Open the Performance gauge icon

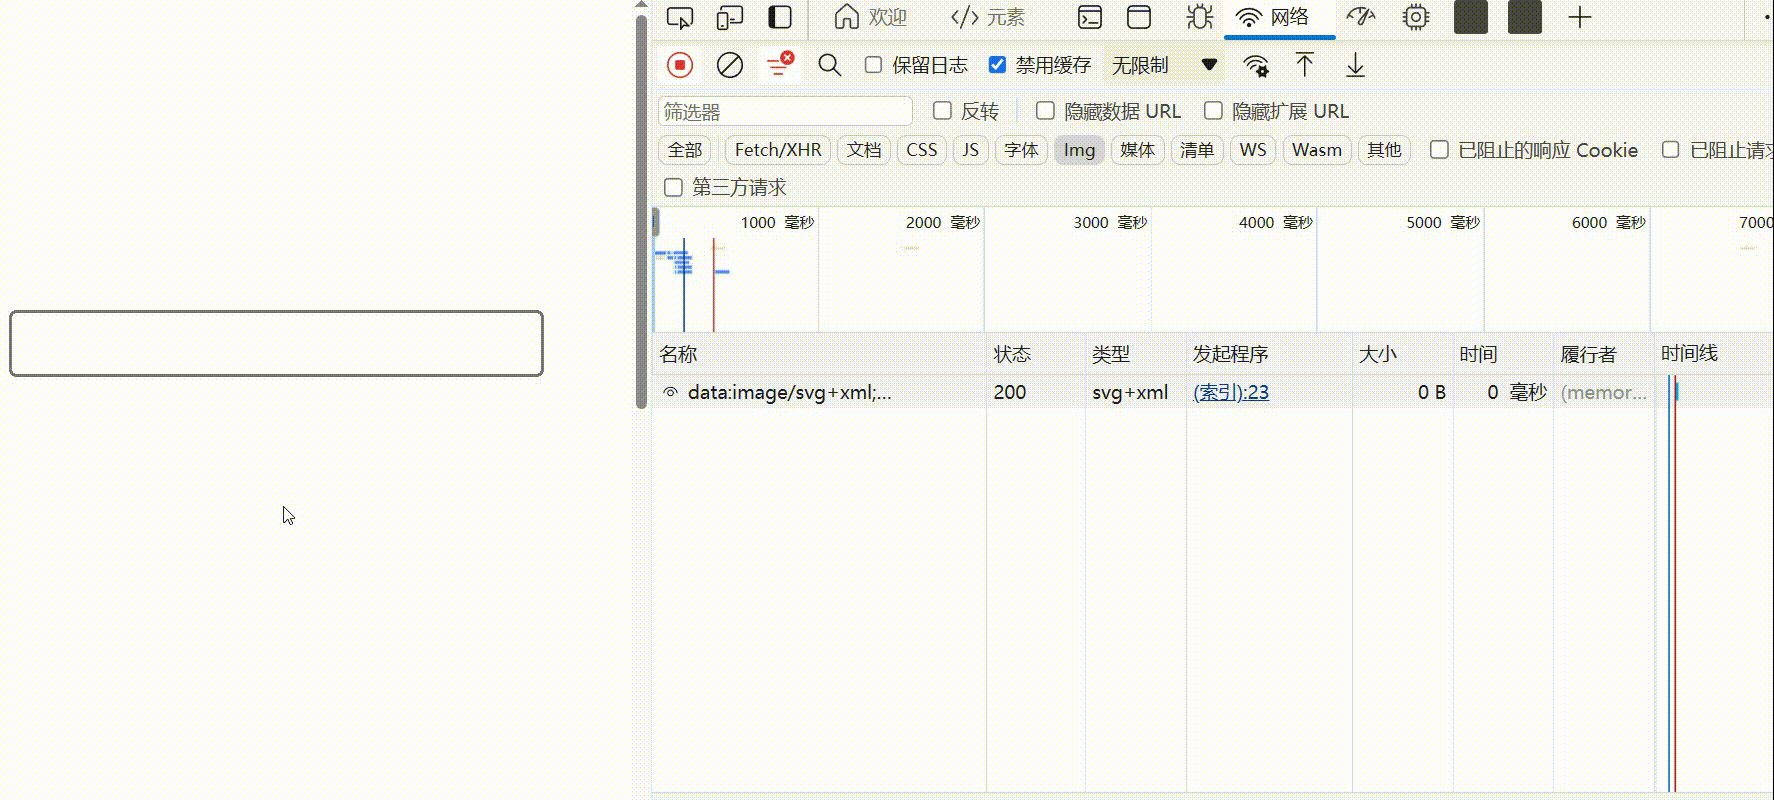(1361, 17)
